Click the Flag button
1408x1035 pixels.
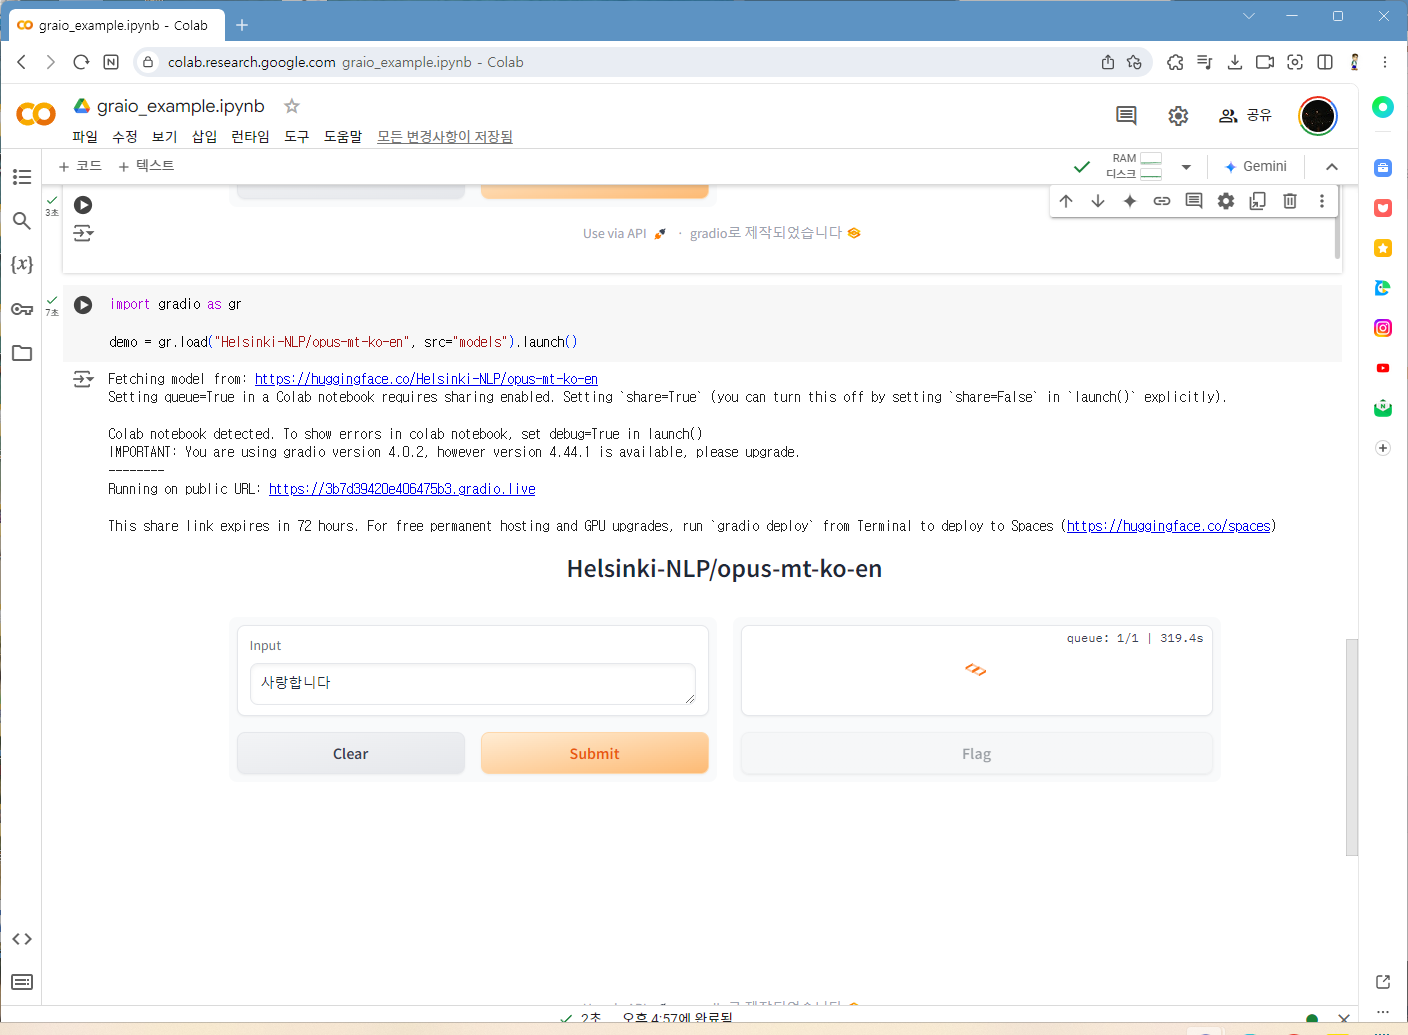pos(977,753)
